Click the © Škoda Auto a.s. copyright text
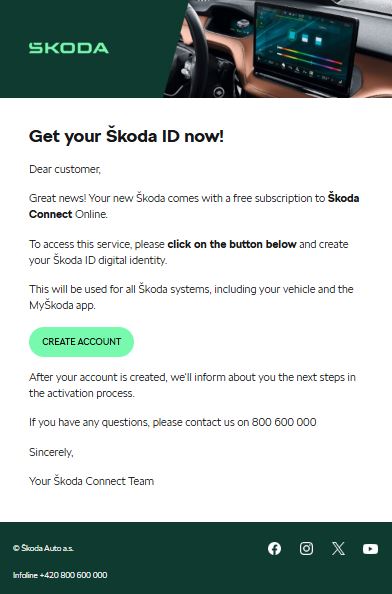392x594 pixels. 43,548
